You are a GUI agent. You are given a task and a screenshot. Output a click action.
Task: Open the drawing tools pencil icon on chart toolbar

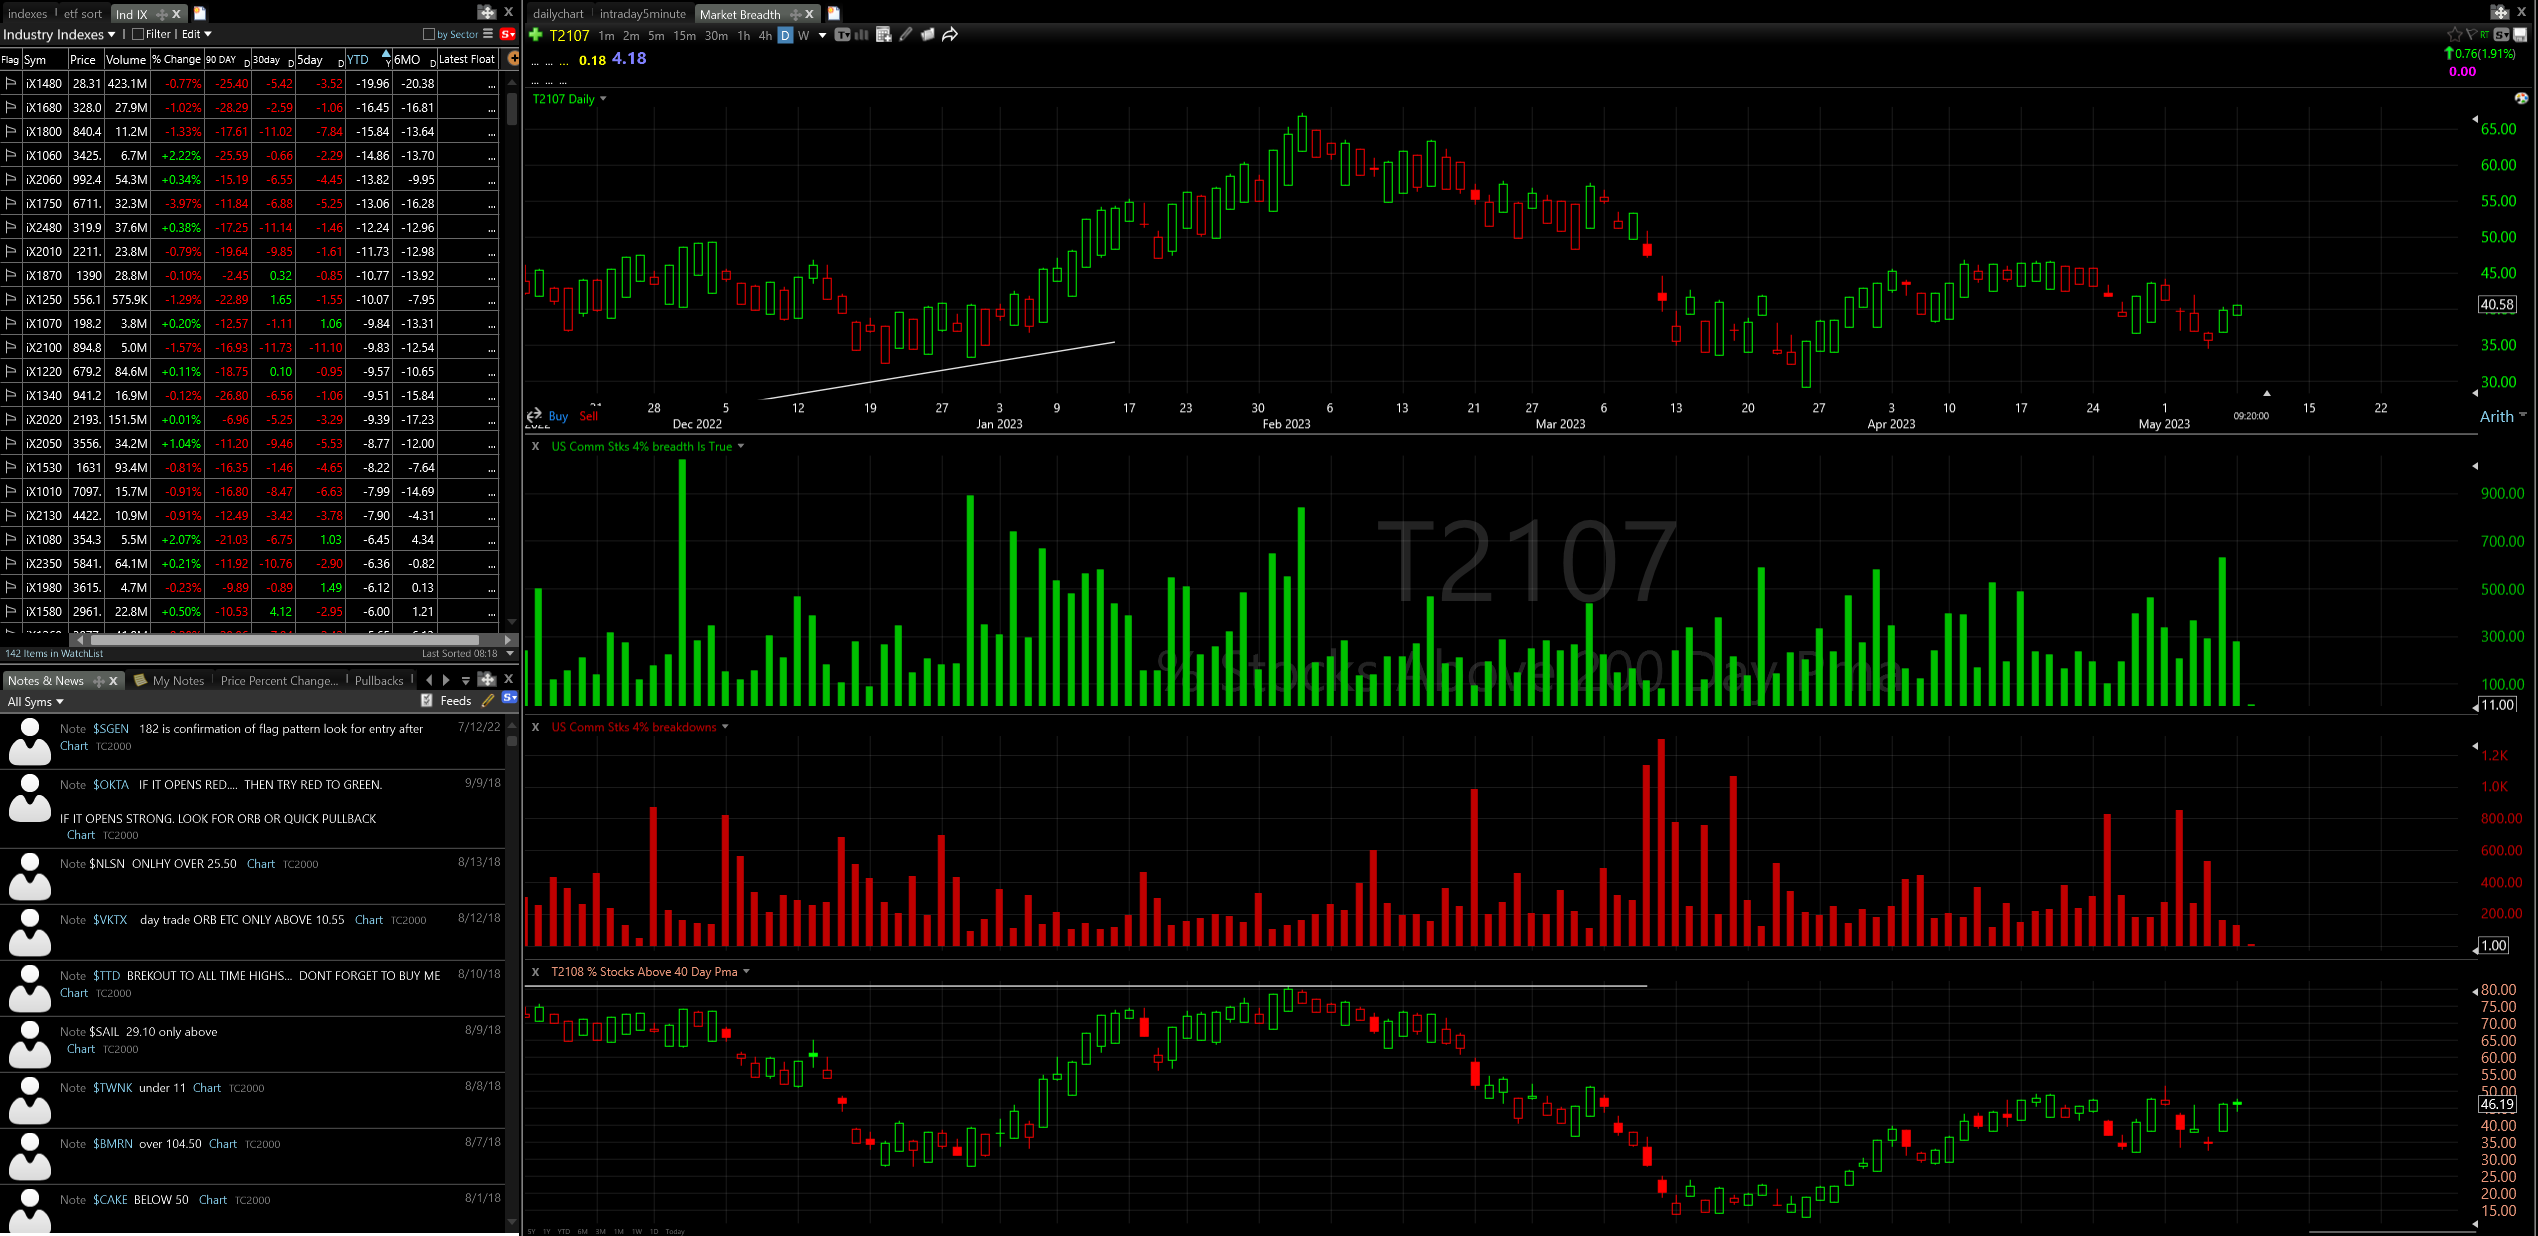[906, 35]
